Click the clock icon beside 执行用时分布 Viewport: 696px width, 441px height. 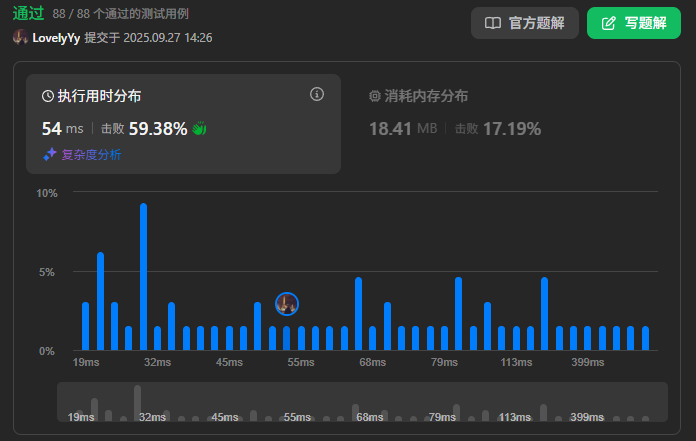[48, 97]
